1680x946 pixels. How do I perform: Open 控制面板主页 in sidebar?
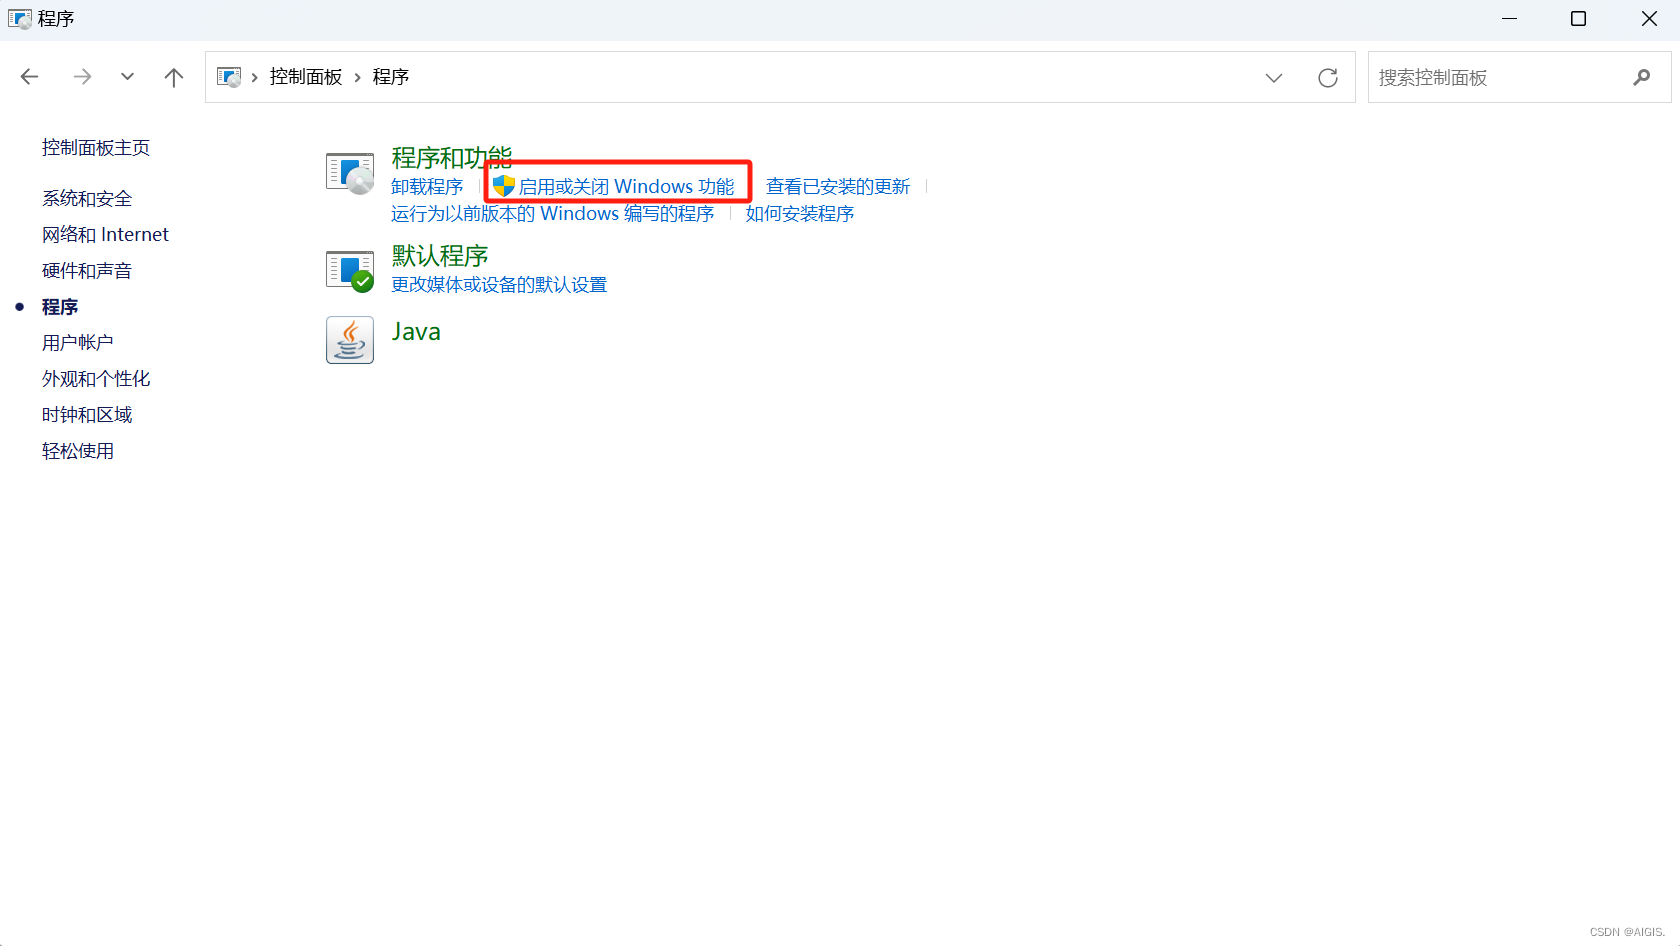click(x=96, y=148)
